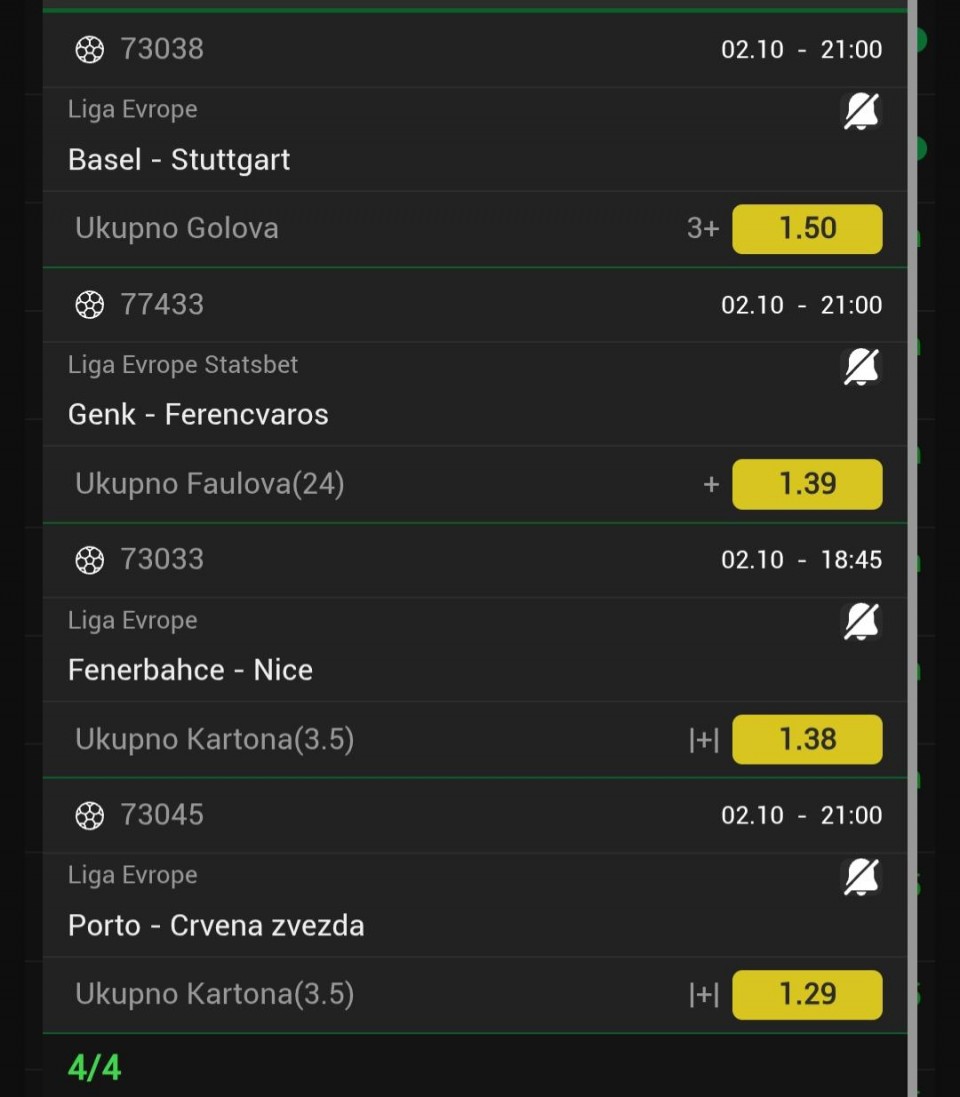Open Porto - Crvena zvezda match details

[x=216, y=925]
